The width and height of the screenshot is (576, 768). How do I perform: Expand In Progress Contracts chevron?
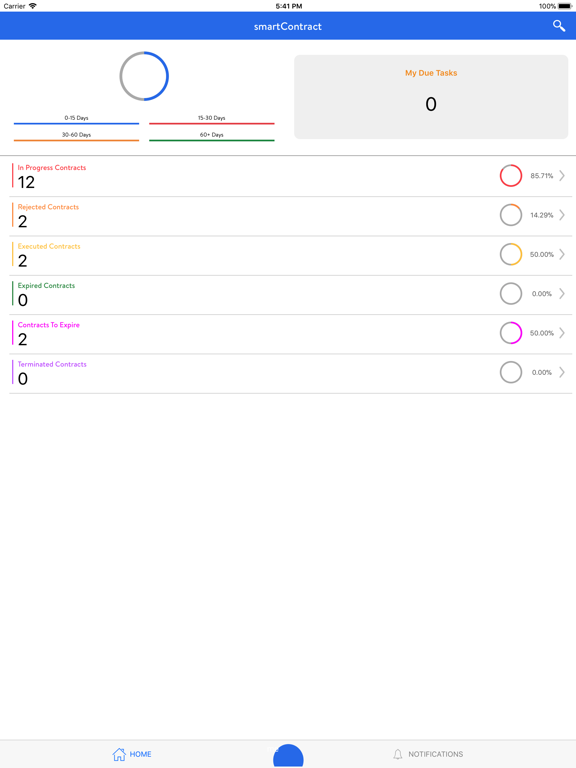(562, 175)
